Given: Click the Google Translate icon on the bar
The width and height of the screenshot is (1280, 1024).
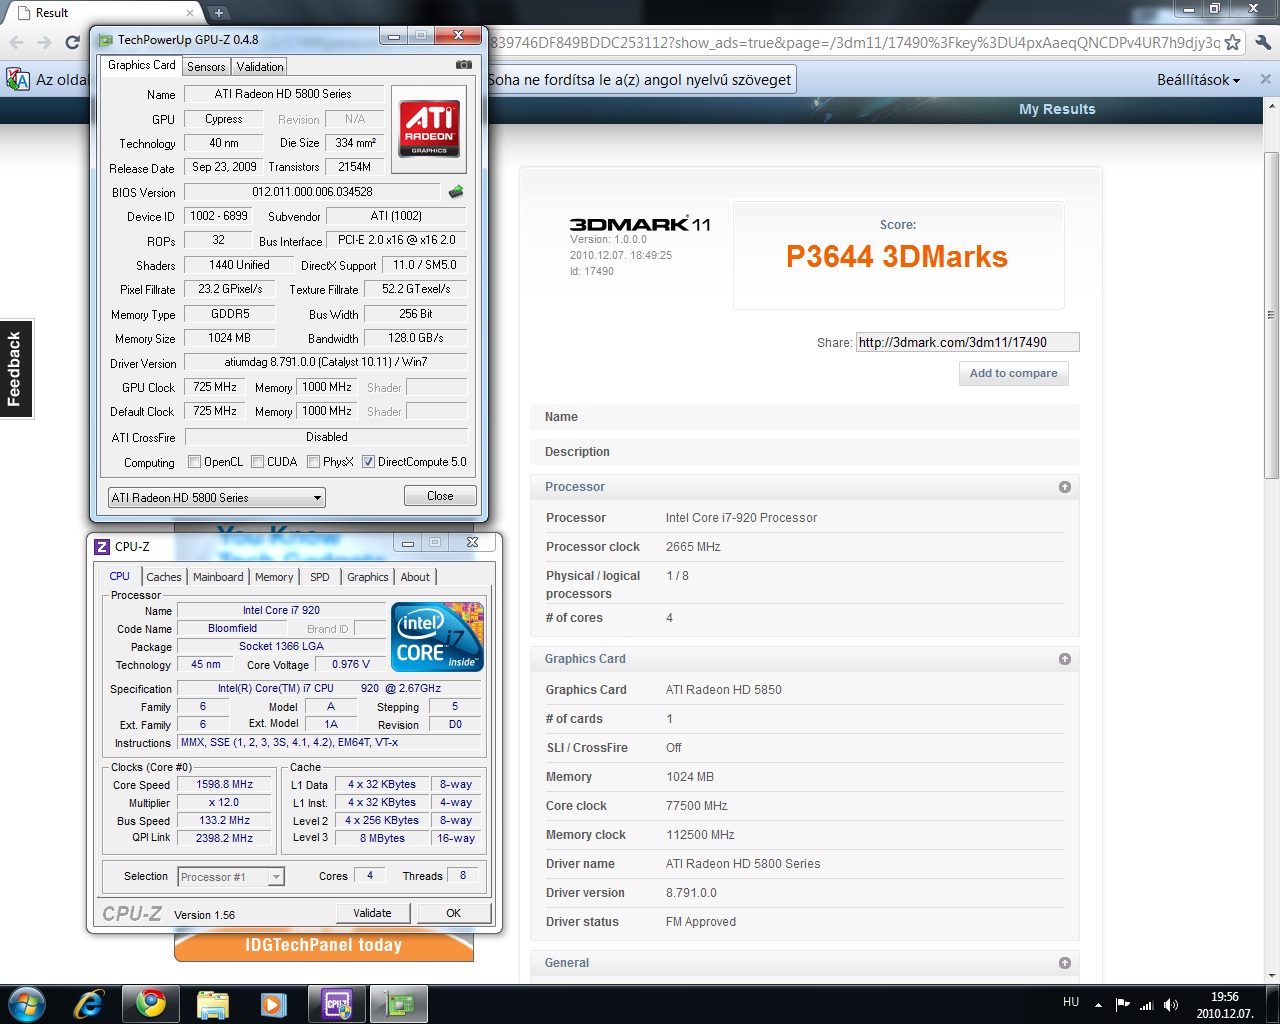Looking at the screenshot, I should tap(18, 79).
